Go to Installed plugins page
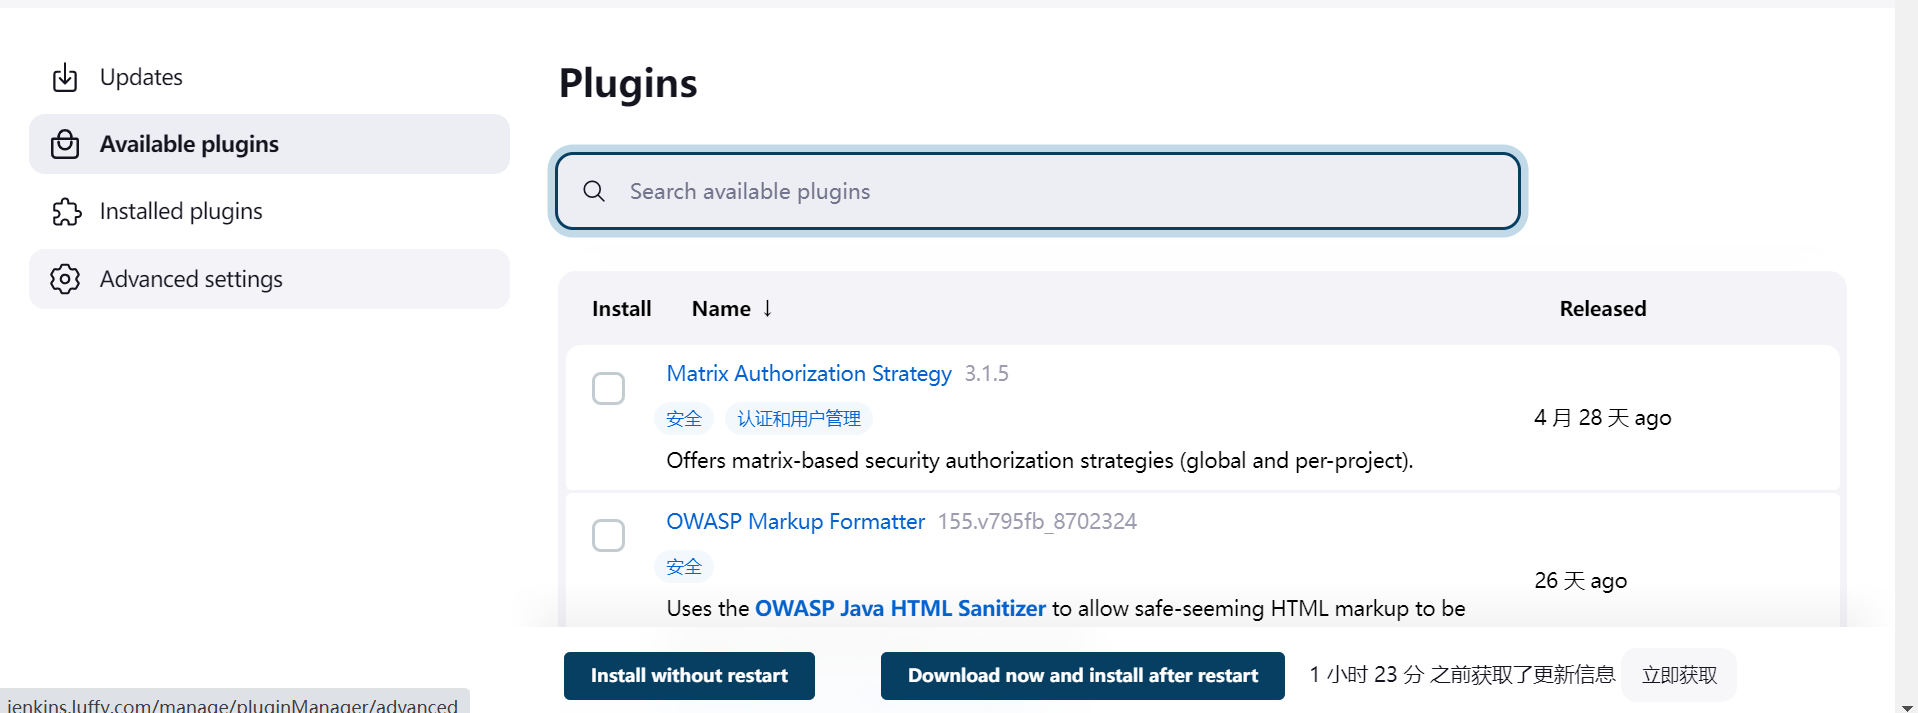Screen dimensions: 1918x713 [x=181, y=211]
